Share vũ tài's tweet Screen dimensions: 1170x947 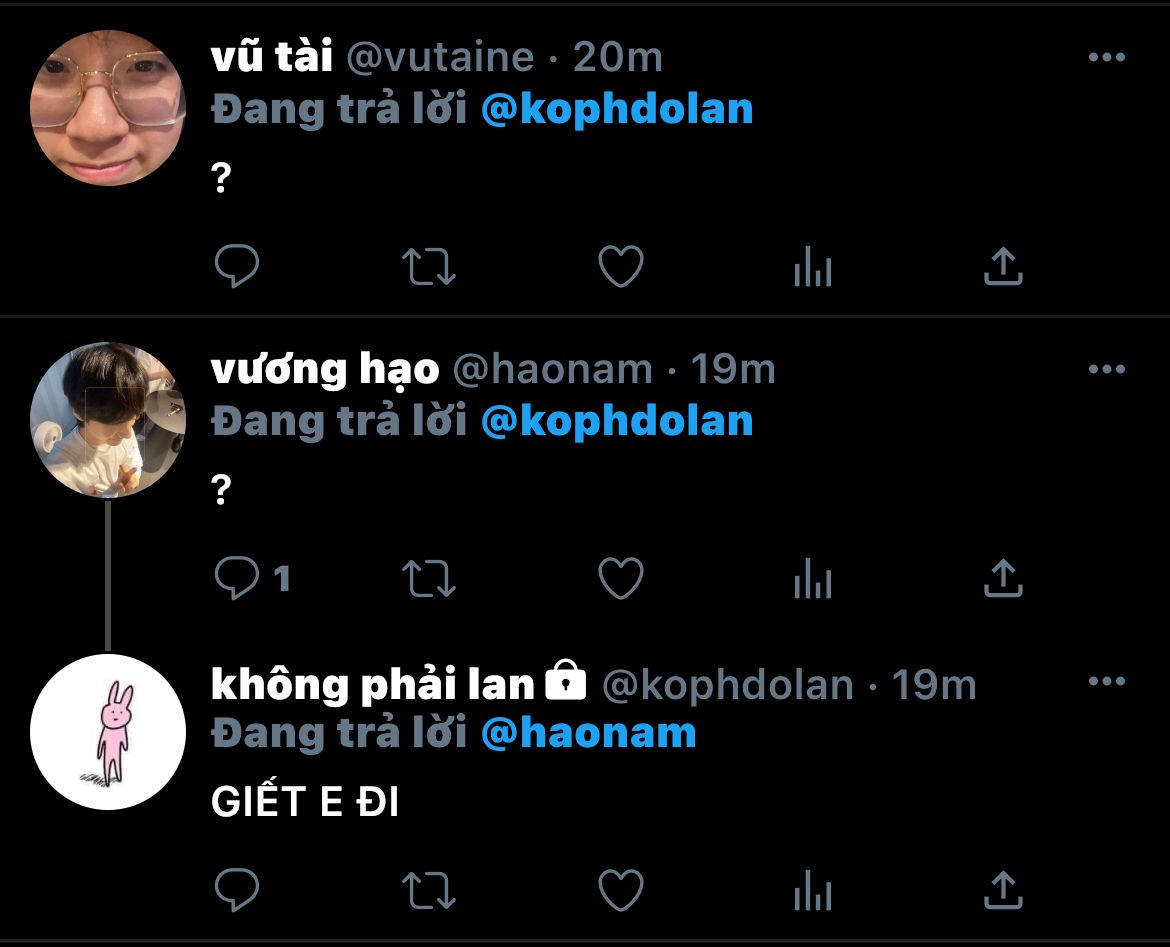point(1003,266)
